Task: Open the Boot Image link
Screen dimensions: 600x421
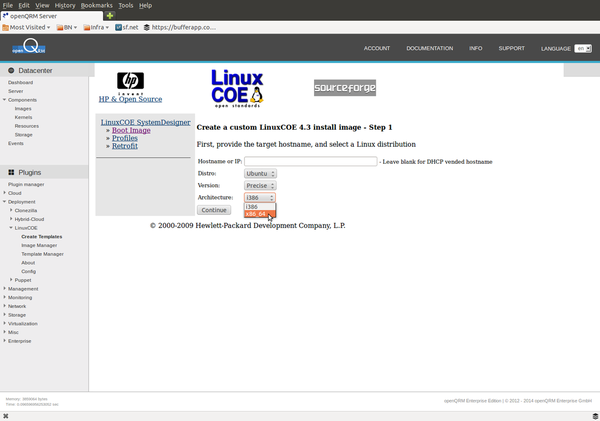Action: tap(131, 131)
